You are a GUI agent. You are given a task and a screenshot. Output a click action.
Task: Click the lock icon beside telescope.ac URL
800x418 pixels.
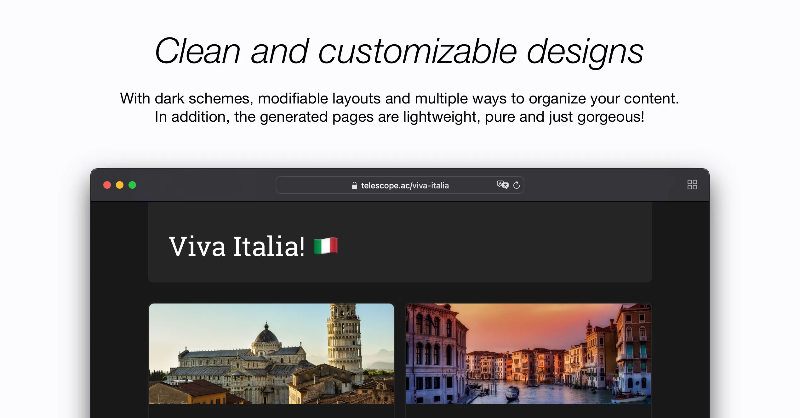point(354,185)
